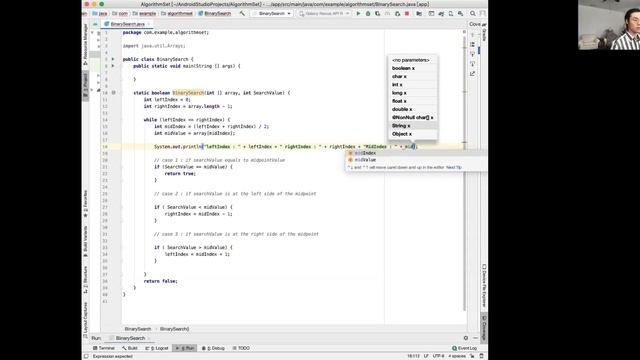Select 'double x' in parameter info popup
Viewport: 640px width, 360px height.
point(413,109)
